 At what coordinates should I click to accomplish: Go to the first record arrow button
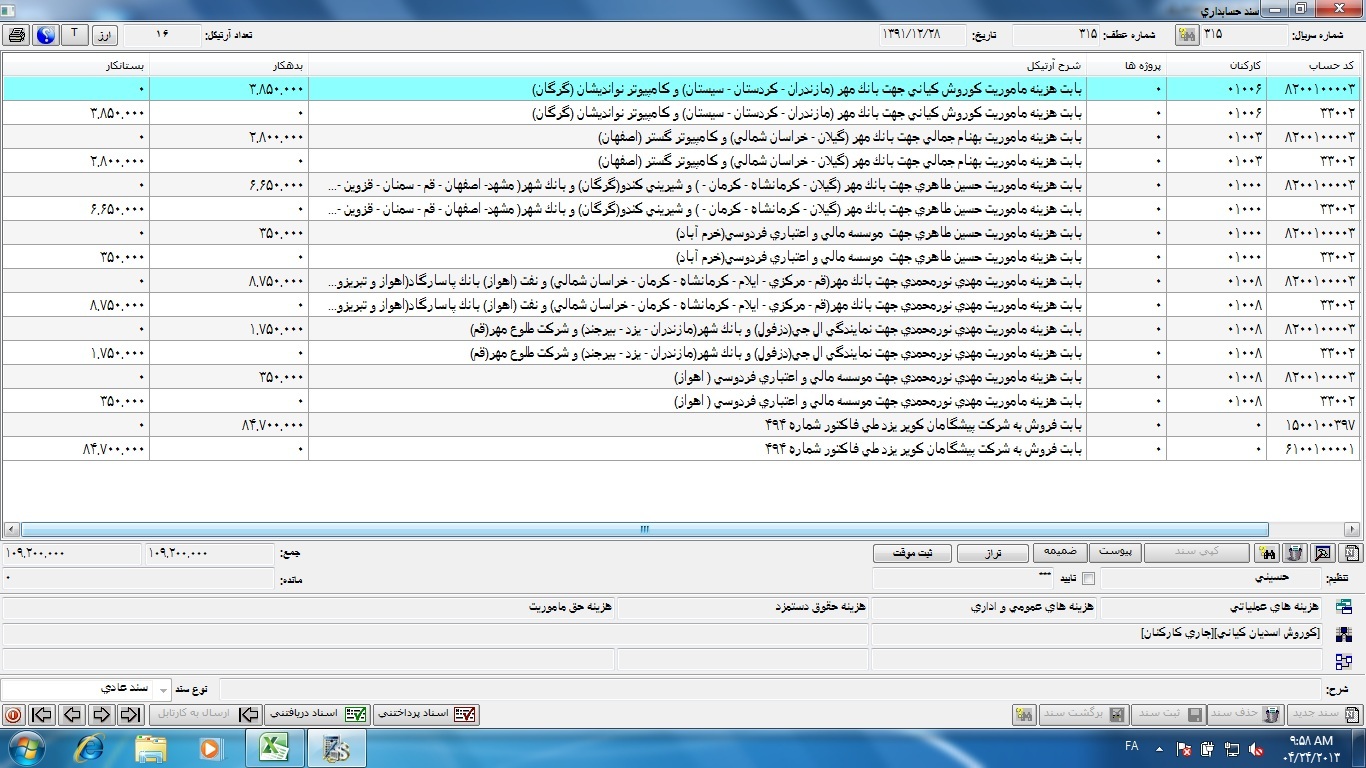point(42,715)
